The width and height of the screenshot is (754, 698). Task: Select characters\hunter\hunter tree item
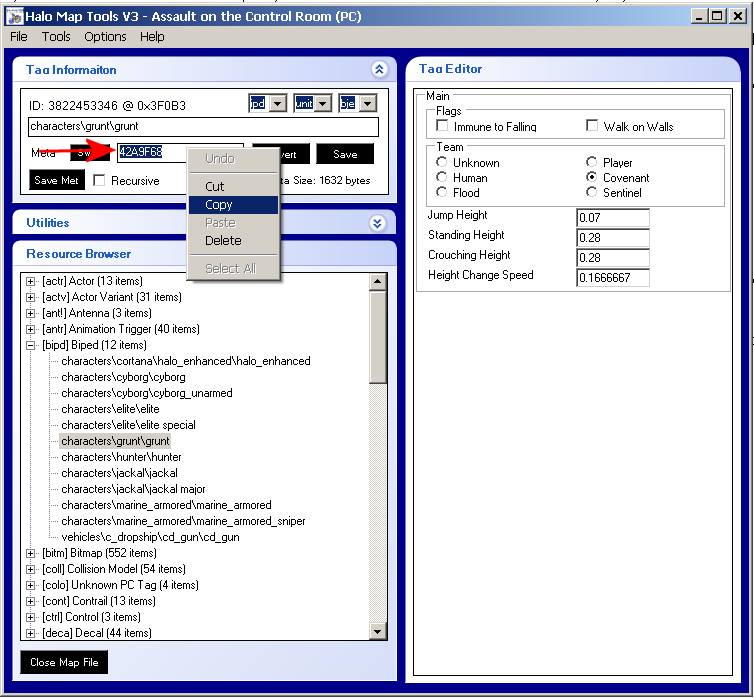point(121,457)
